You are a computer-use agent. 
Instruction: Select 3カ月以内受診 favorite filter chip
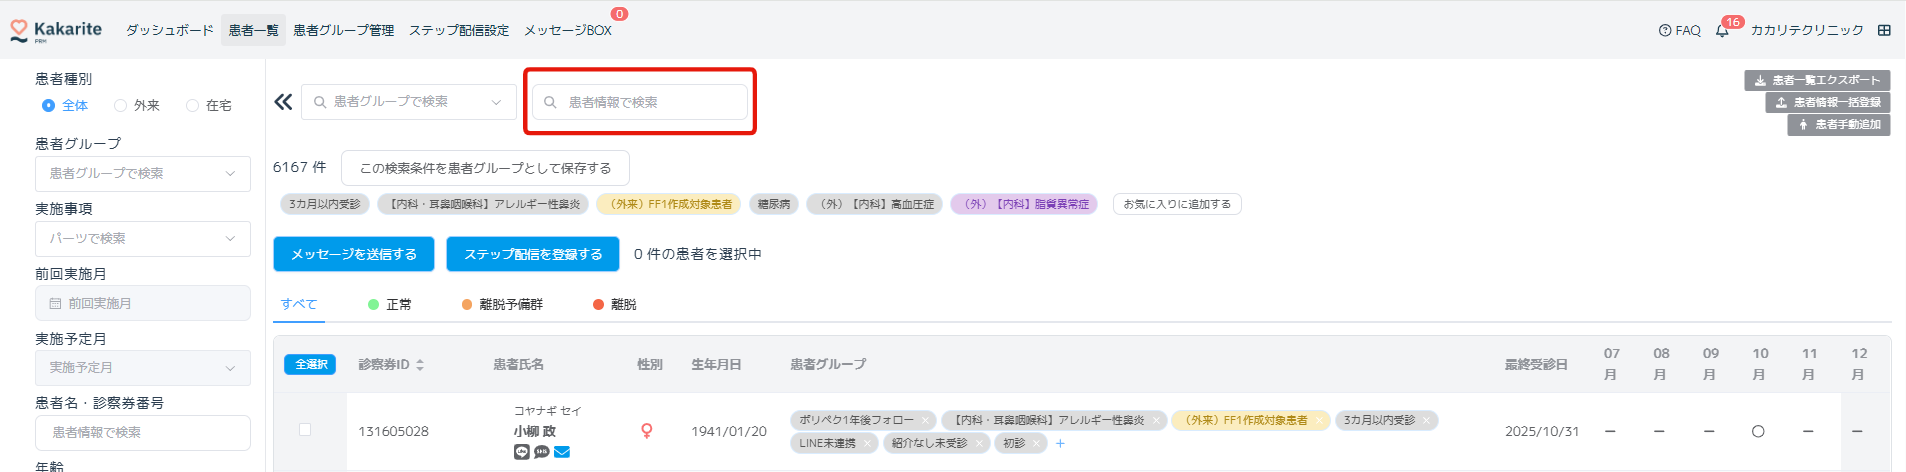point(325,204)
